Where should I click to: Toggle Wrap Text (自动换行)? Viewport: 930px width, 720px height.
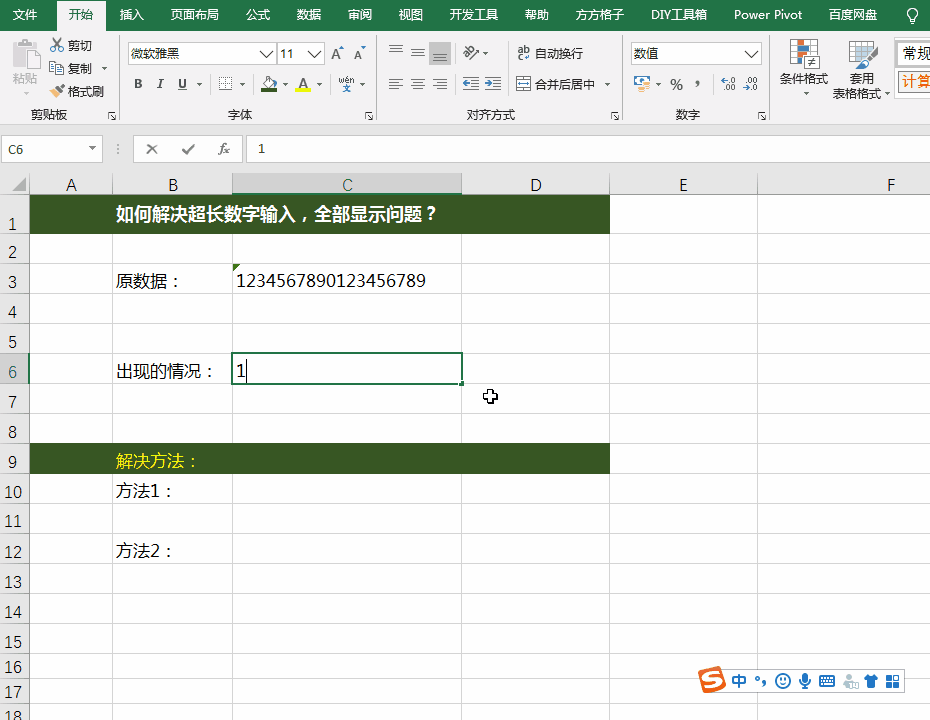[550, 53]
